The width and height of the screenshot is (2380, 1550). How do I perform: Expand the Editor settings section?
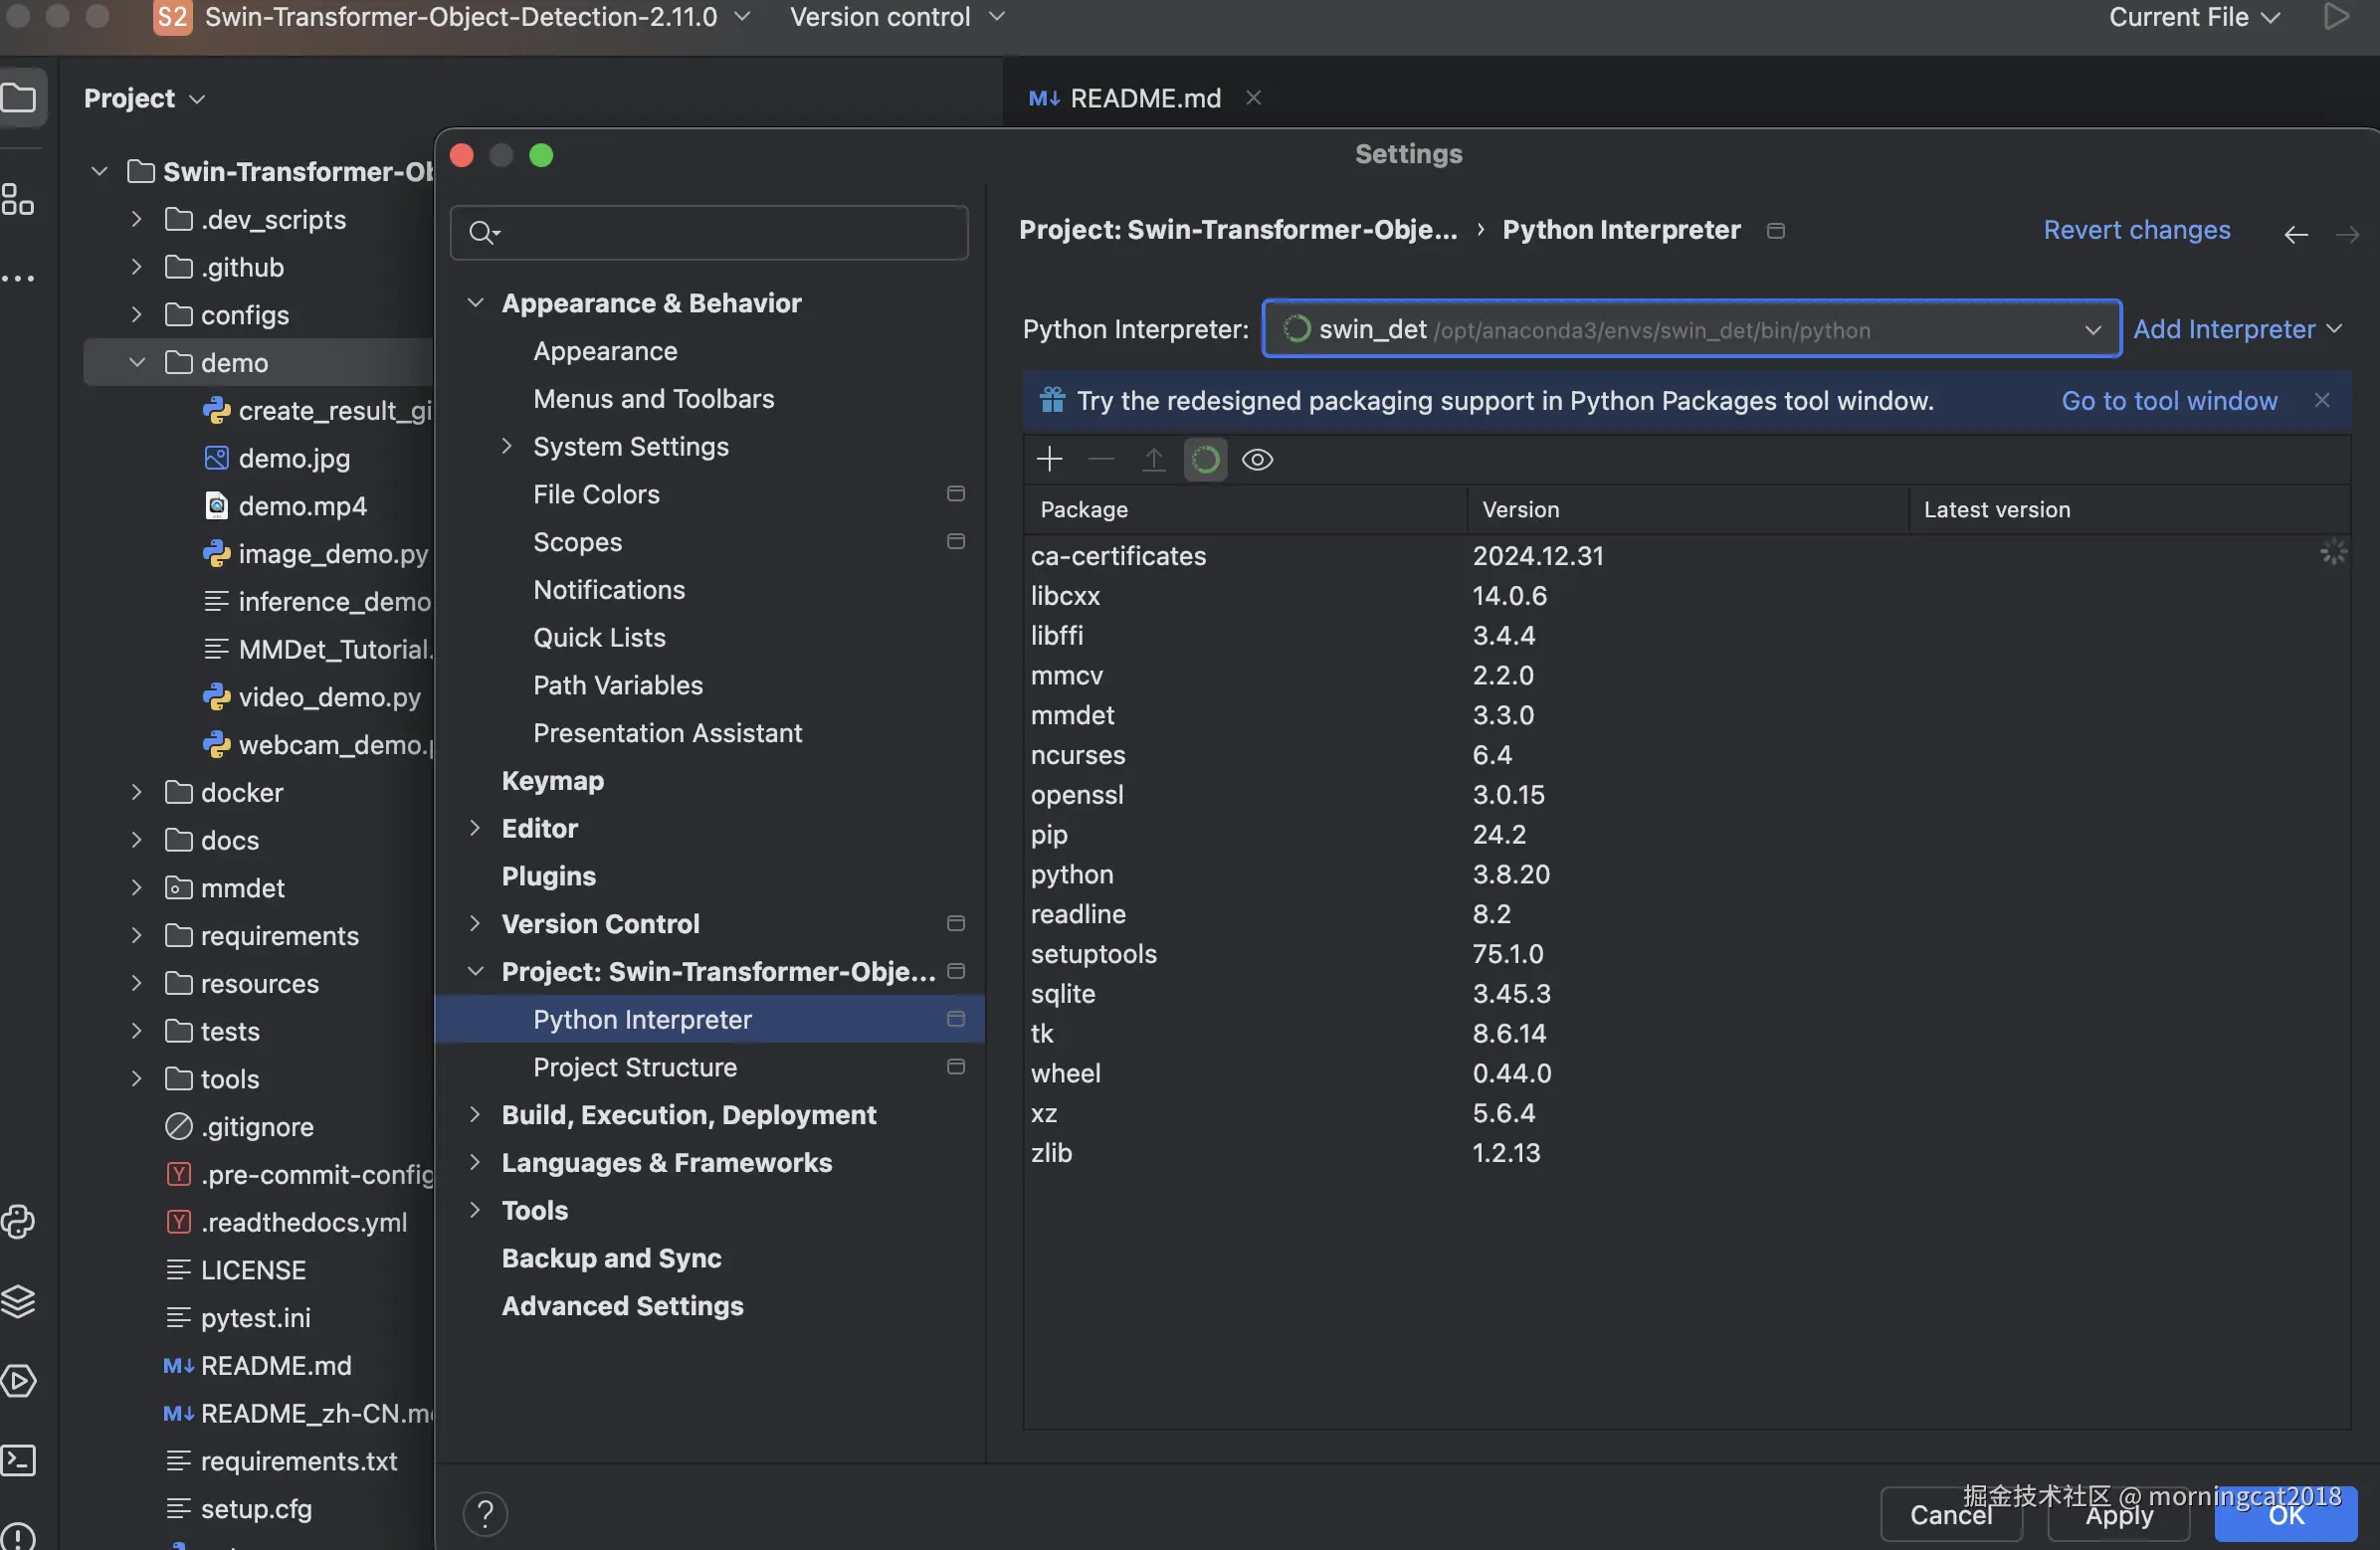click(x=475, y=828)
